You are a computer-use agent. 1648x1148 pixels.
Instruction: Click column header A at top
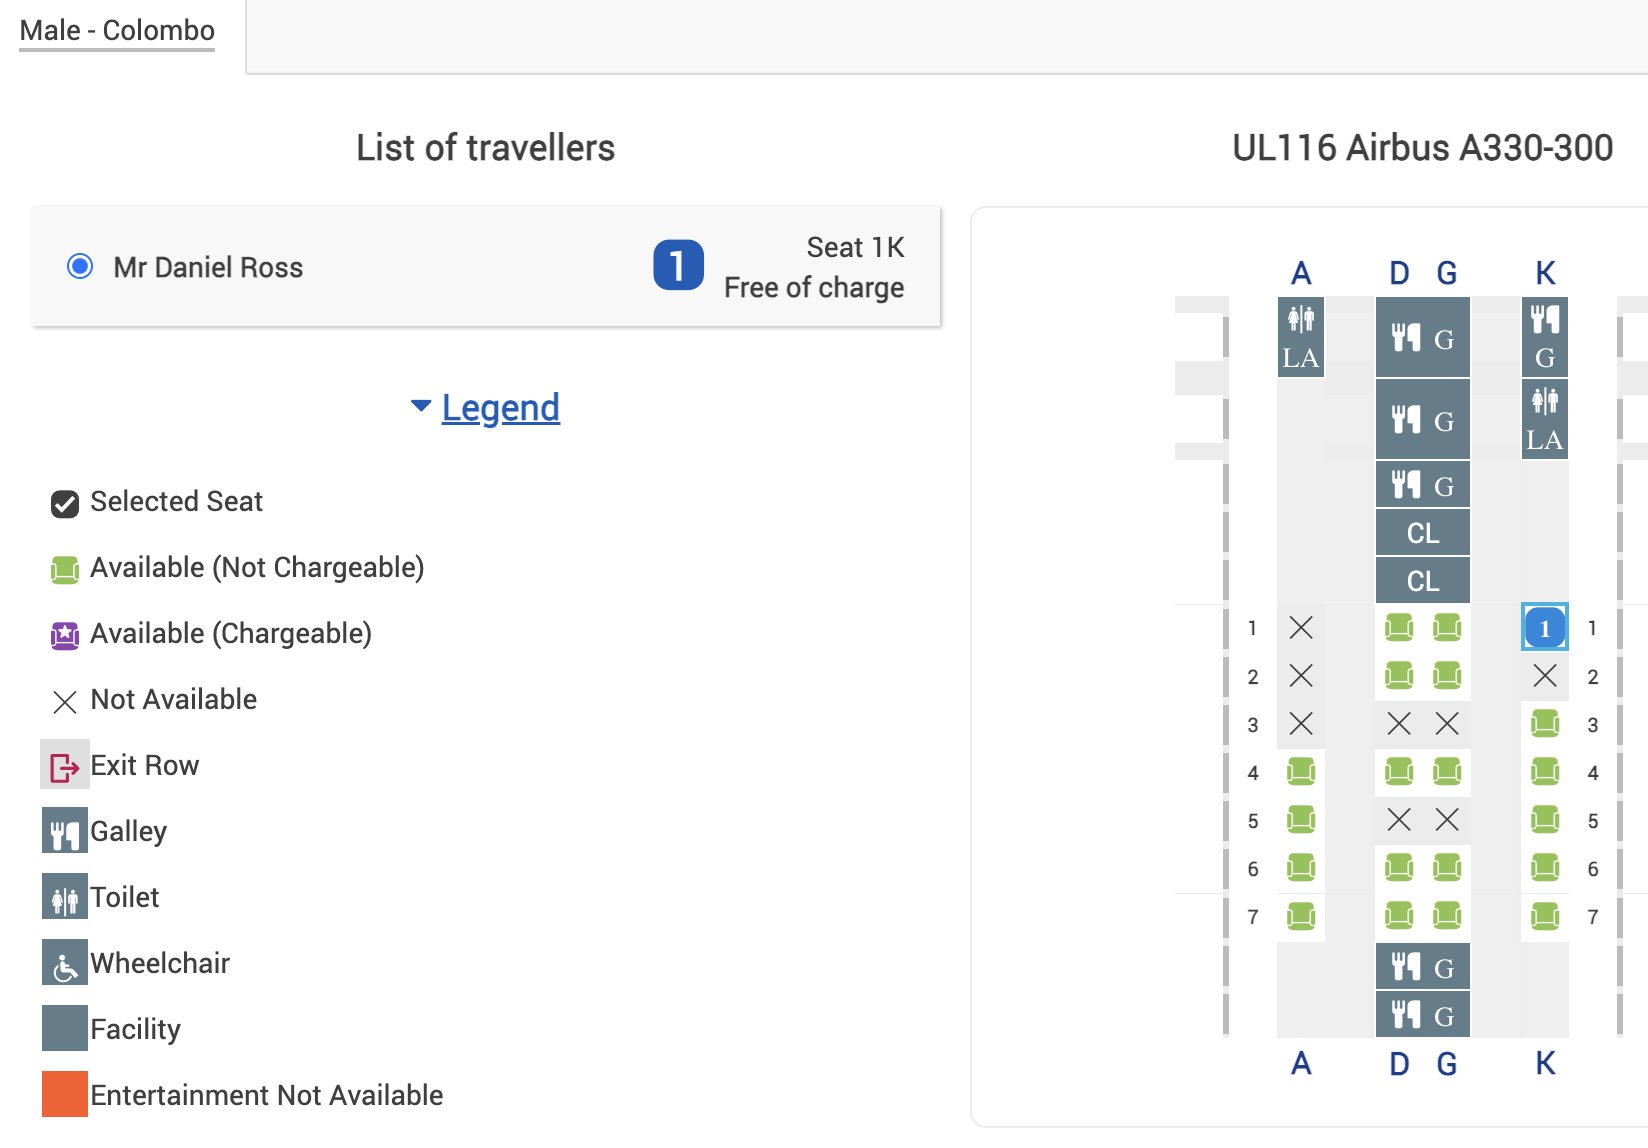[x=1301, y=273]
